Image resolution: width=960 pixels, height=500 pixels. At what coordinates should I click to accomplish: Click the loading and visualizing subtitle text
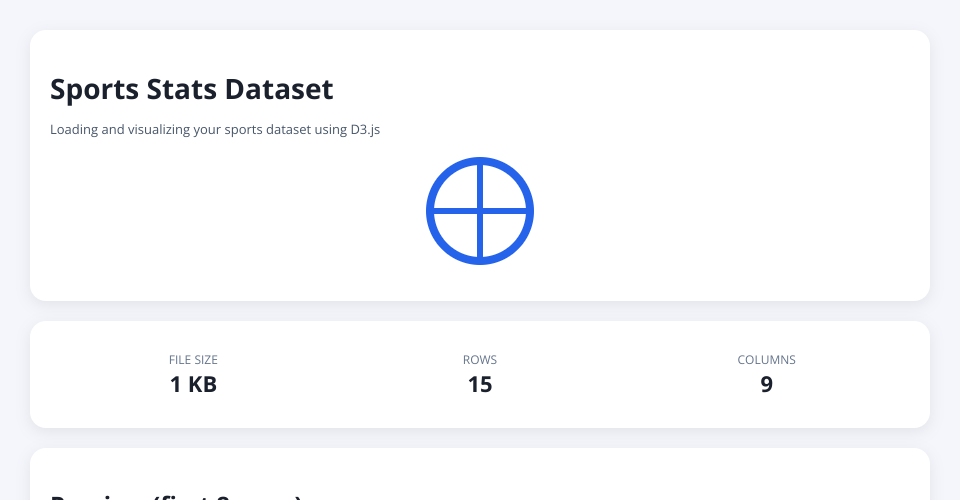point(214,130)
